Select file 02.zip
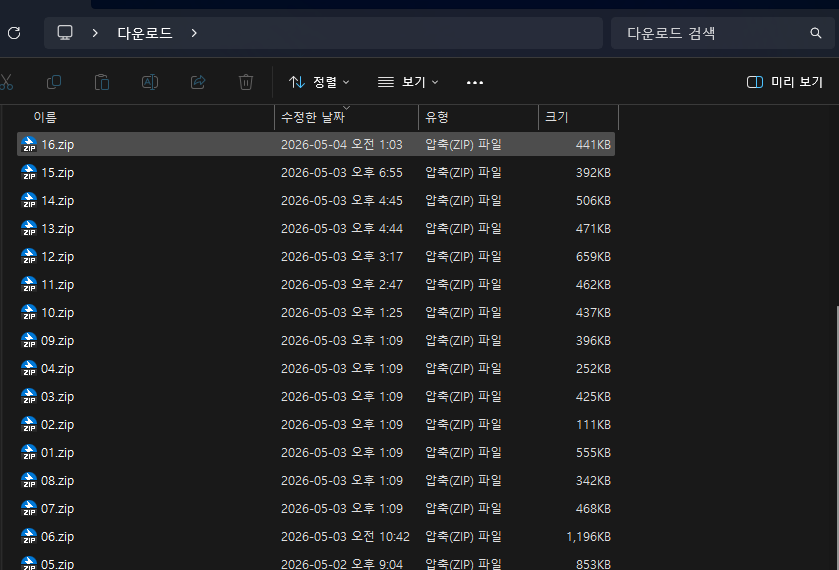Viewport: 839px width, 570px height. [x=316, y=424]
